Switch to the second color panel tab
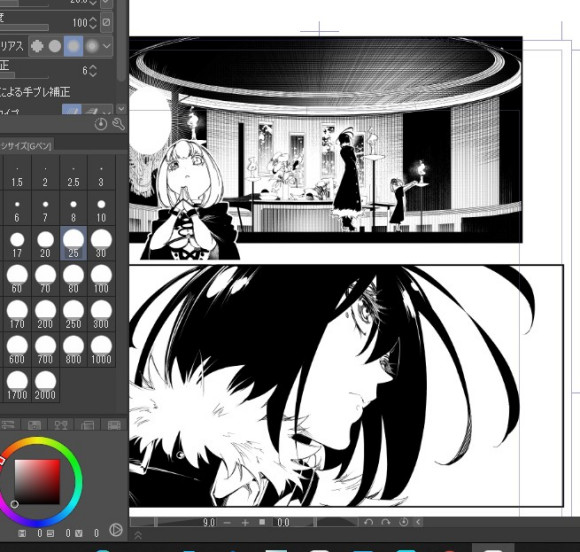The width and height of the screenshot is (580, 552). [34, 425]
